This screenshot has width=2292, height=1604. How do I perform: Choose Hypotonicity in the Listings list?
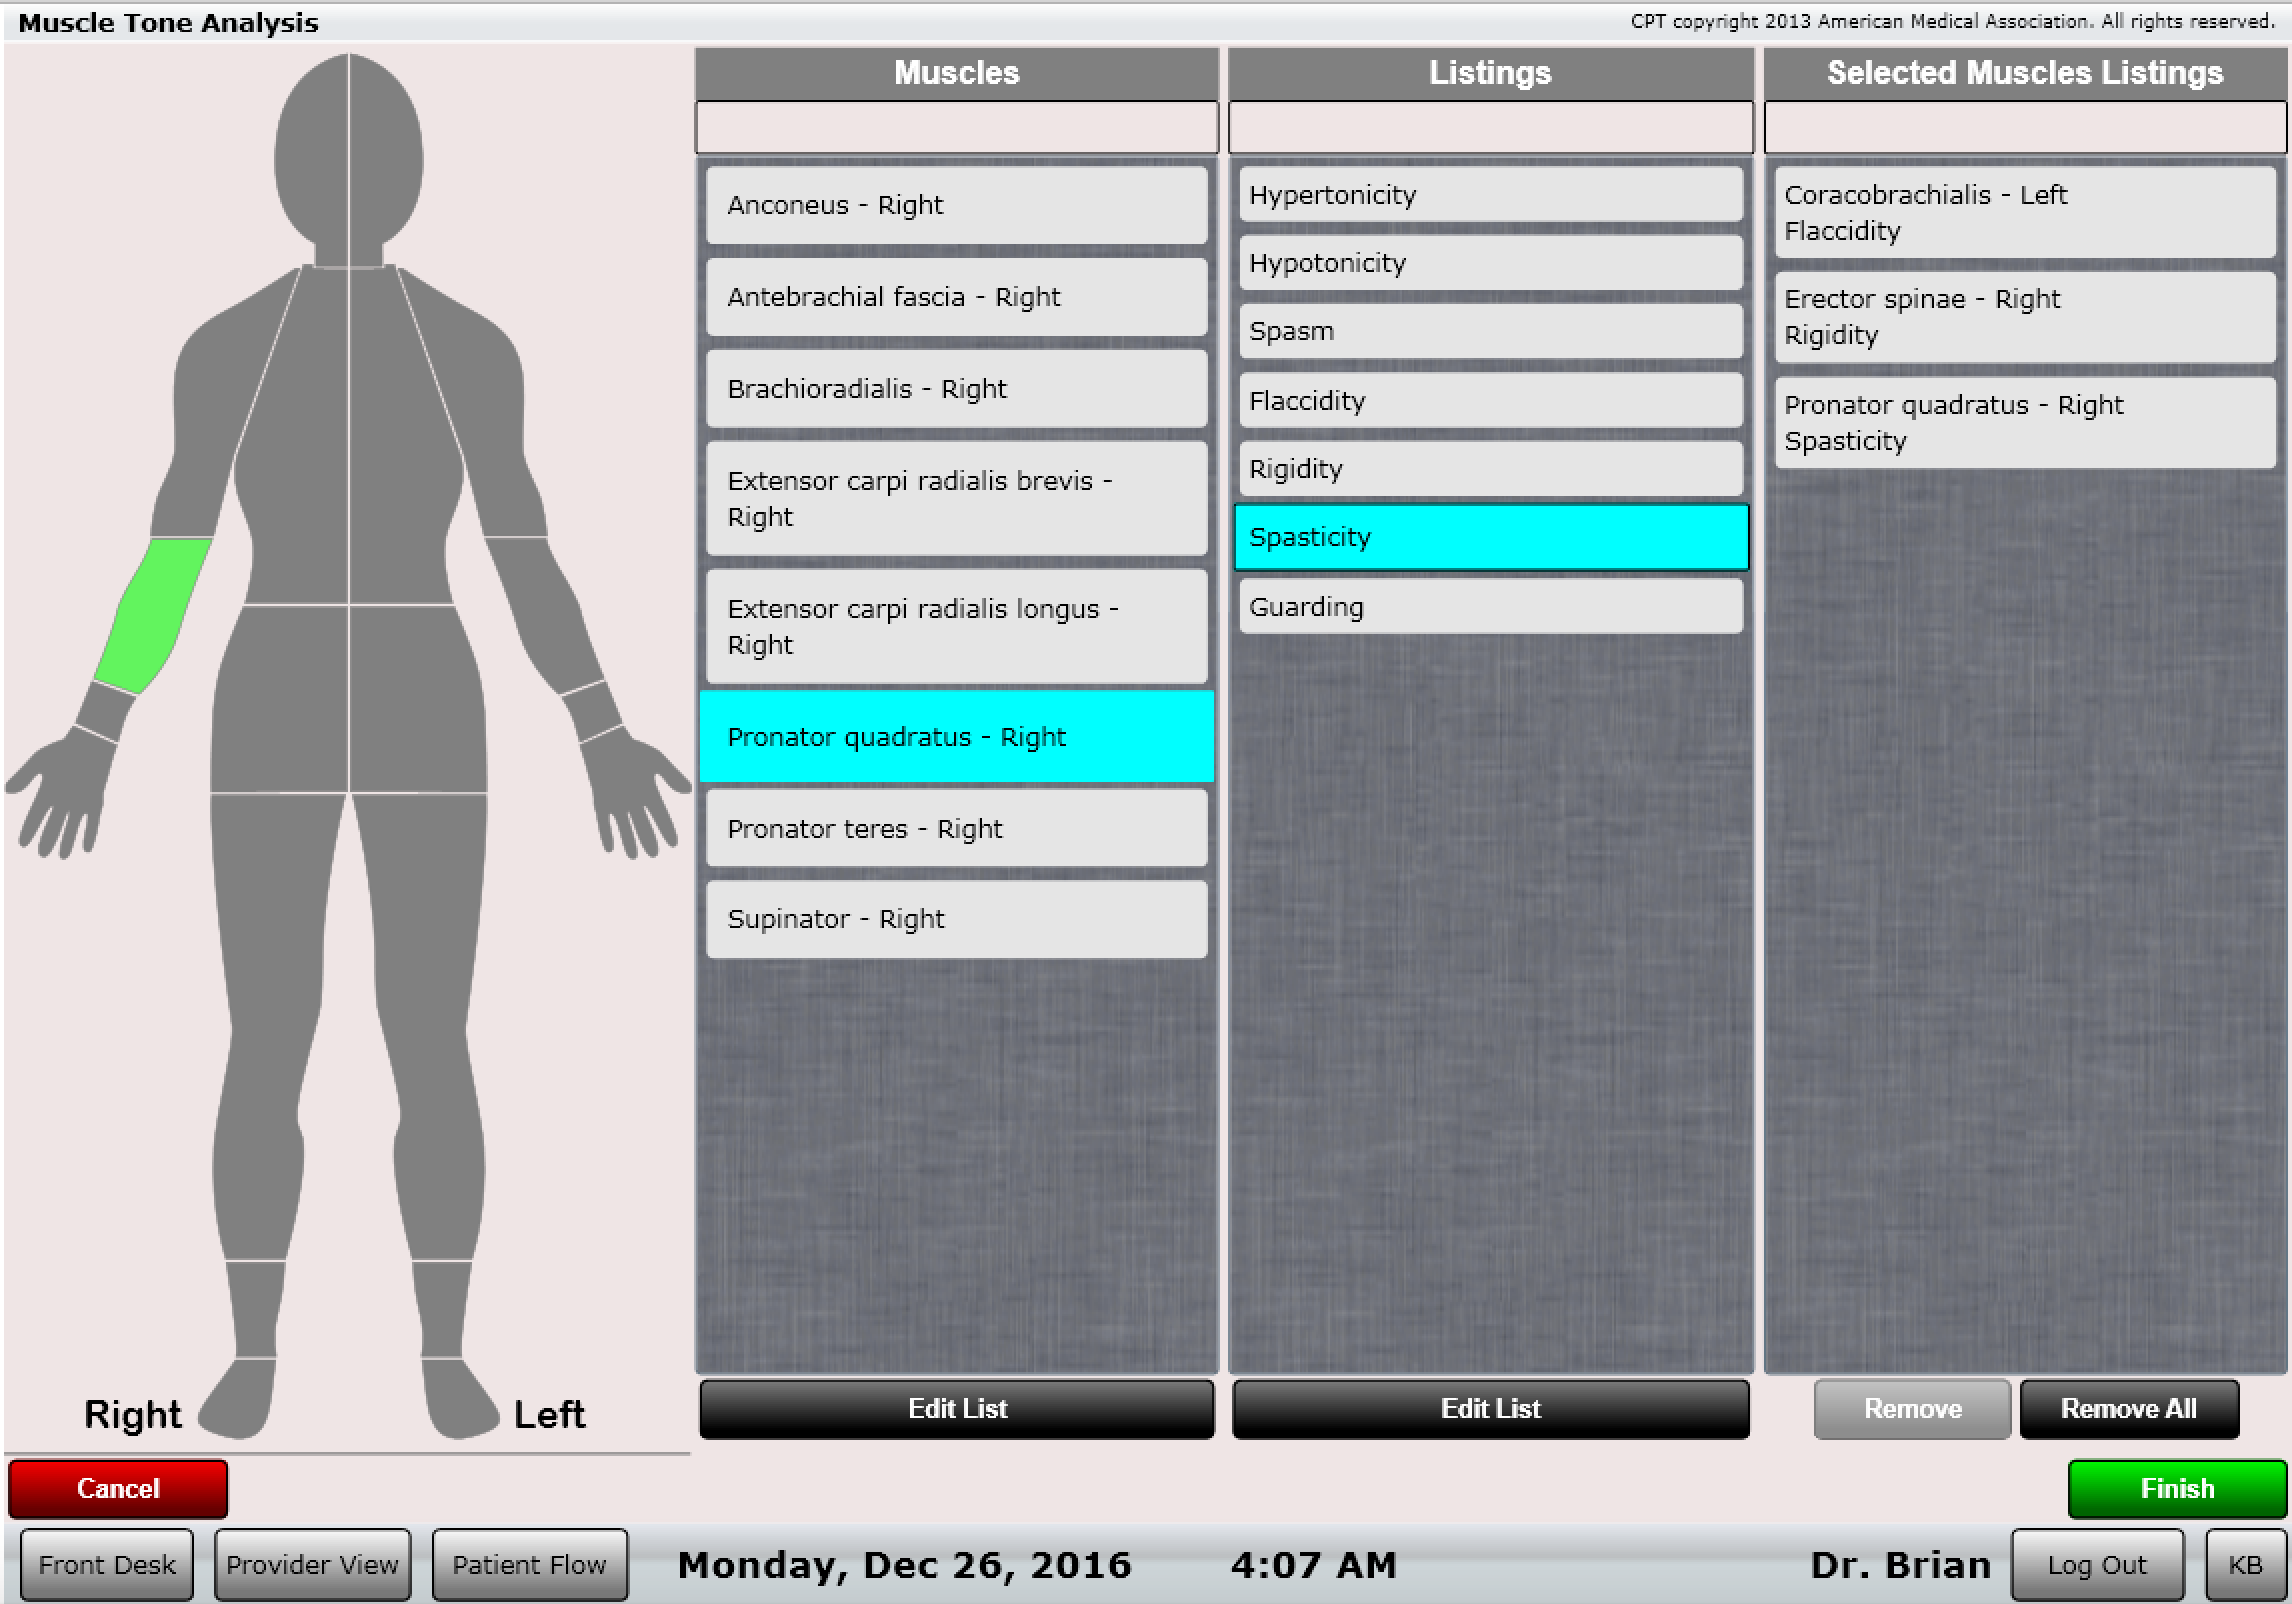click(1490, 263)
